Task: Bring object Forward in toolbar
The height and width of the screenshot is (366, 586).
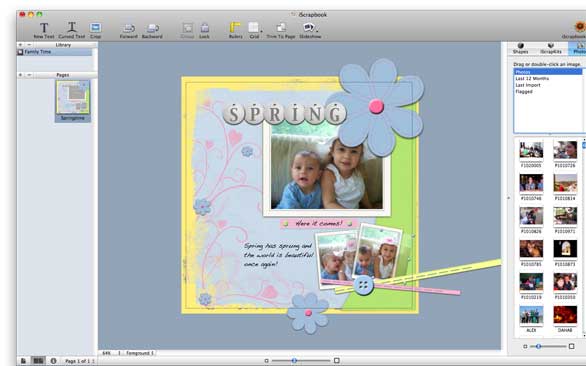Action: point(129,31)
